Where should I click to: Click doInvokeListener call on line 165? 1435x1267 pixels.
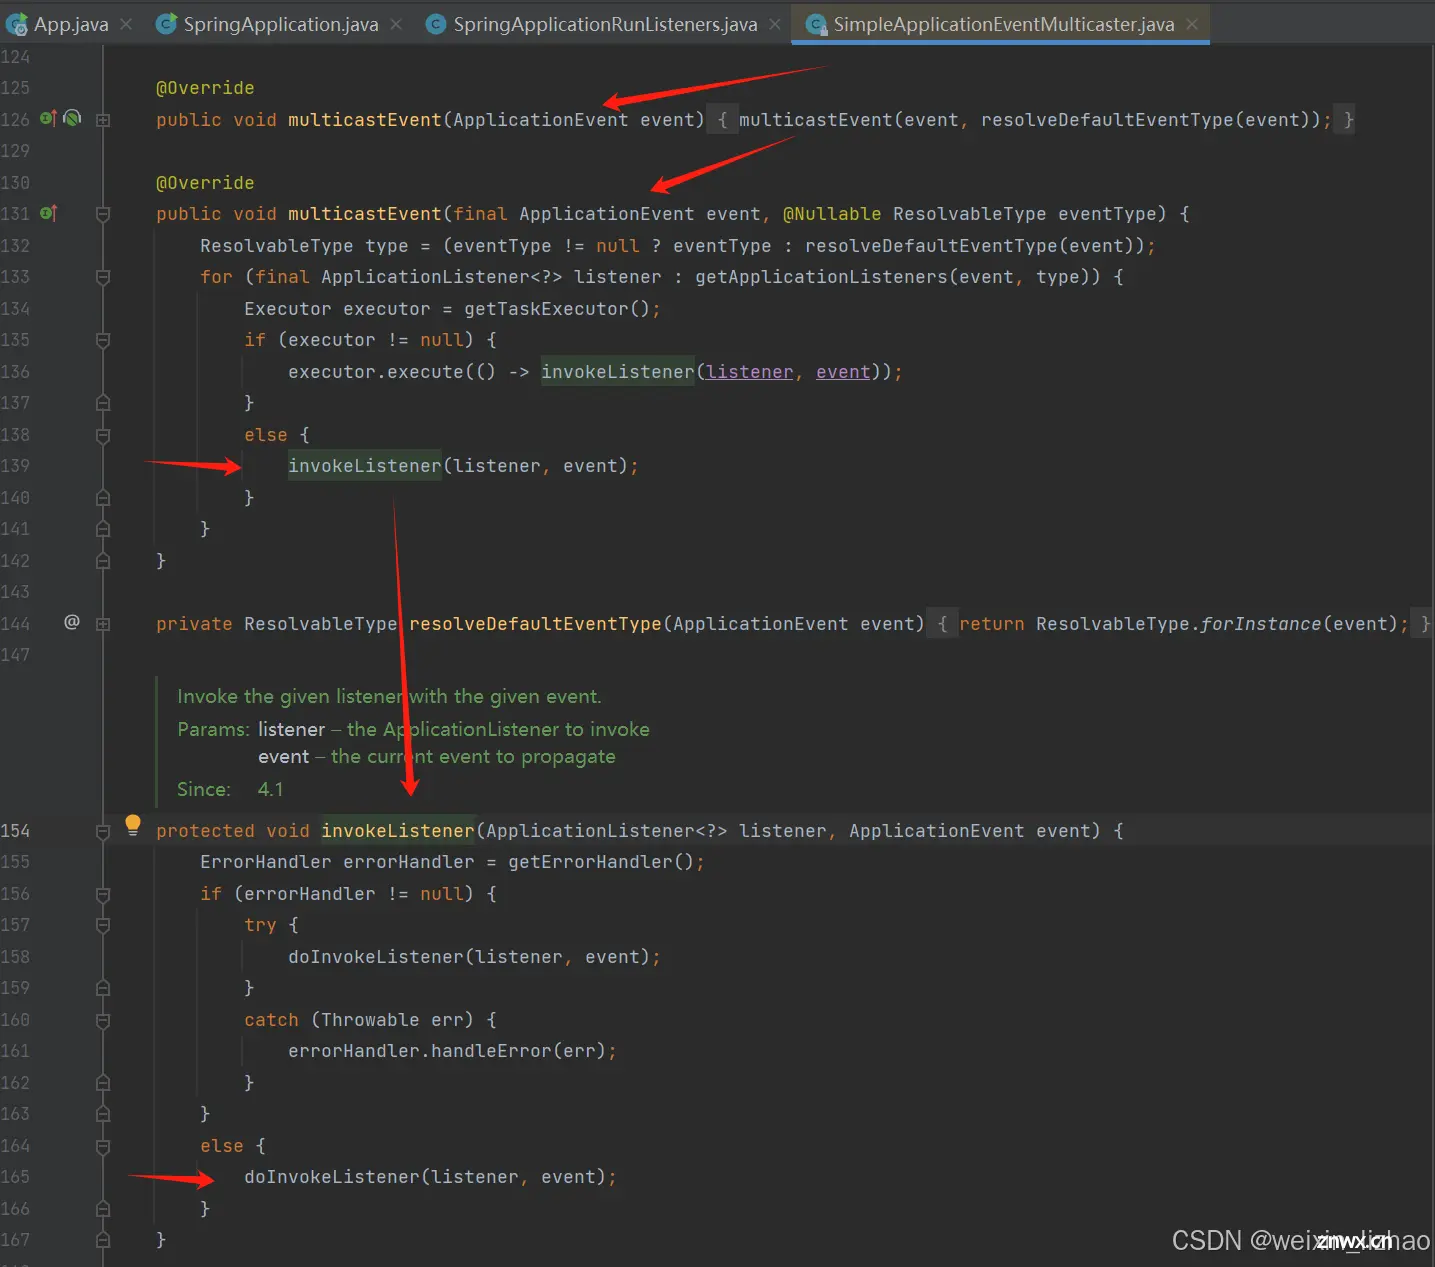pyautogui.click(x=332, y=1176)
